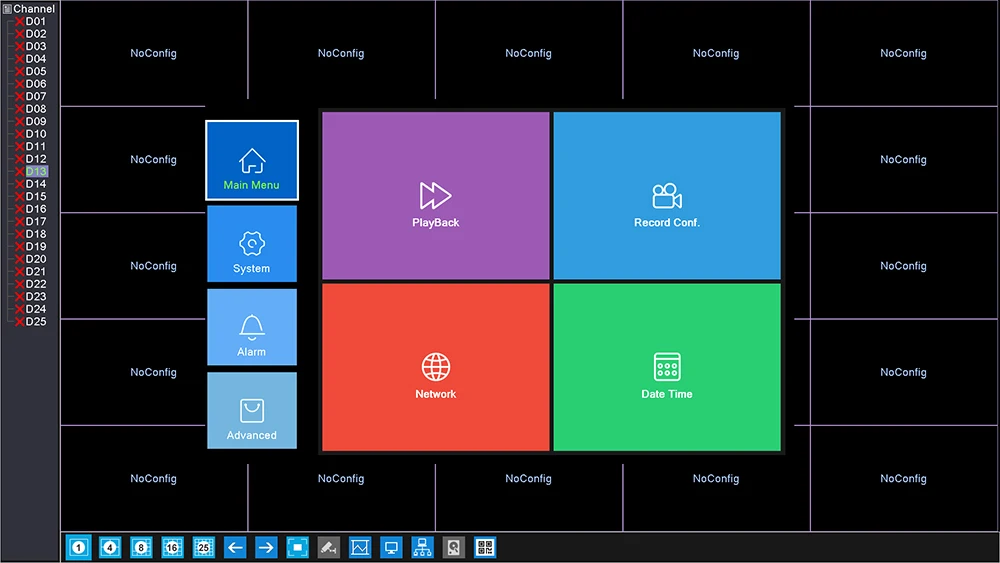
Task: Click the grey camera icon in toolbar
Action: [328, 547]
